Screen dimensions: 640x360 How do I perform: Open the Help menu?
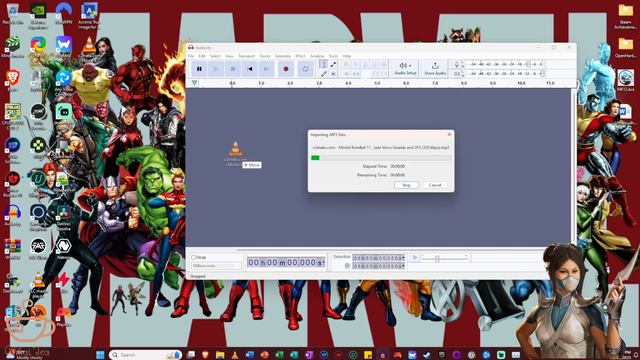tap(347, 56)
